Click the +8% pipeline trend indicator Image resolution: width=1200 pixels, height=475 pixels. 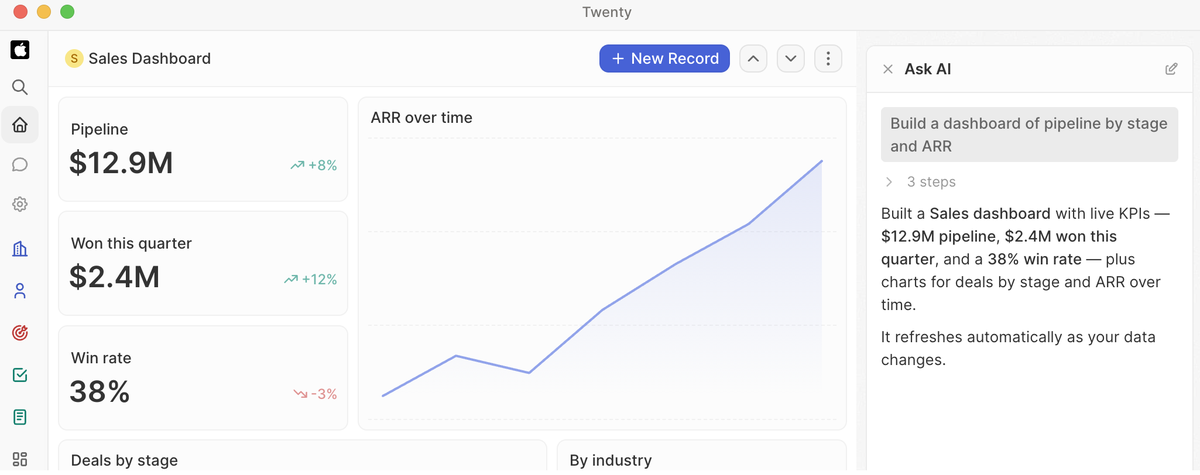point(314,165)
